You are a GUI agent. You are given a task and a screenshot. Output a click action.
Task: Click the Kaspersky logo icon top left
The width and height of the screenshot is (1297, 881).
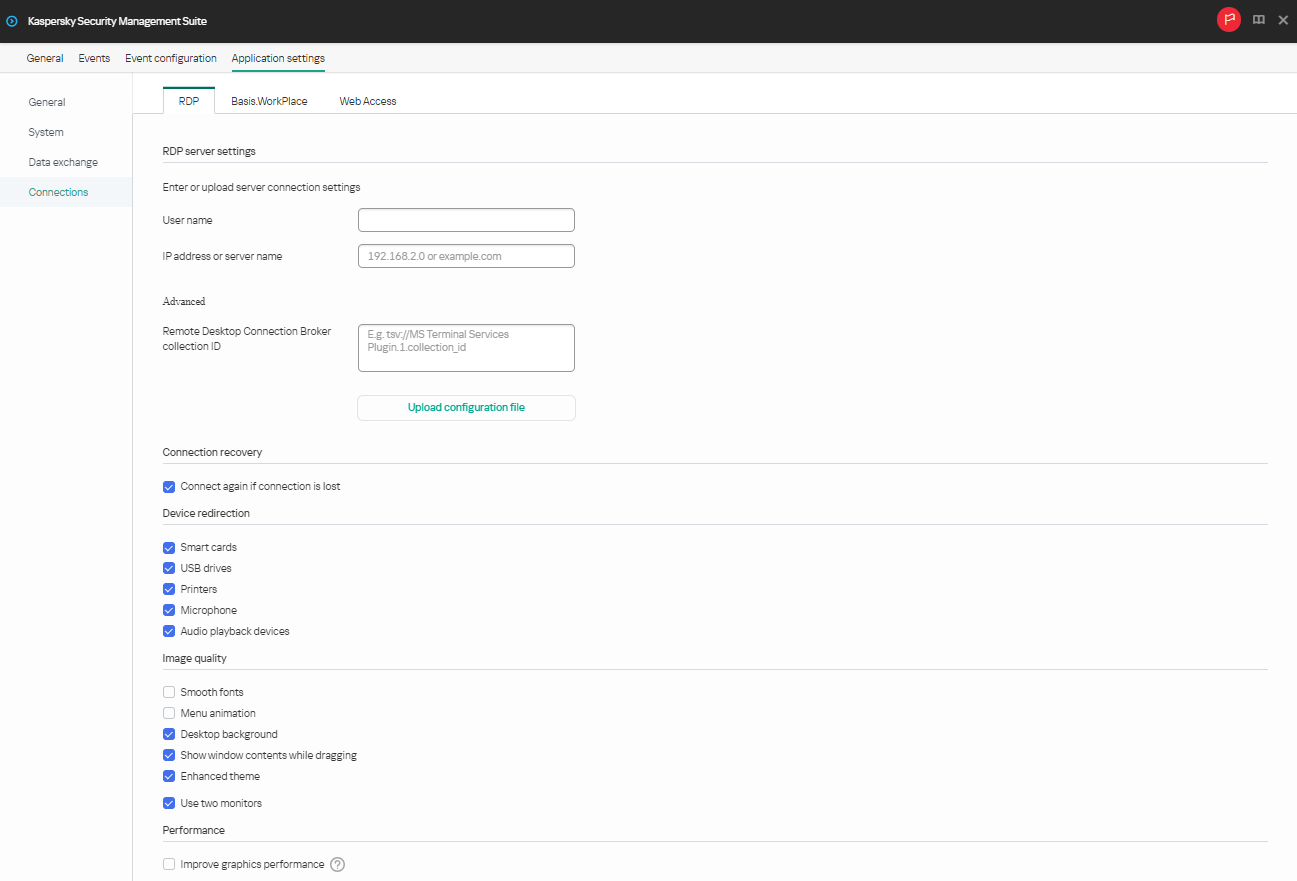coord(13,20)
